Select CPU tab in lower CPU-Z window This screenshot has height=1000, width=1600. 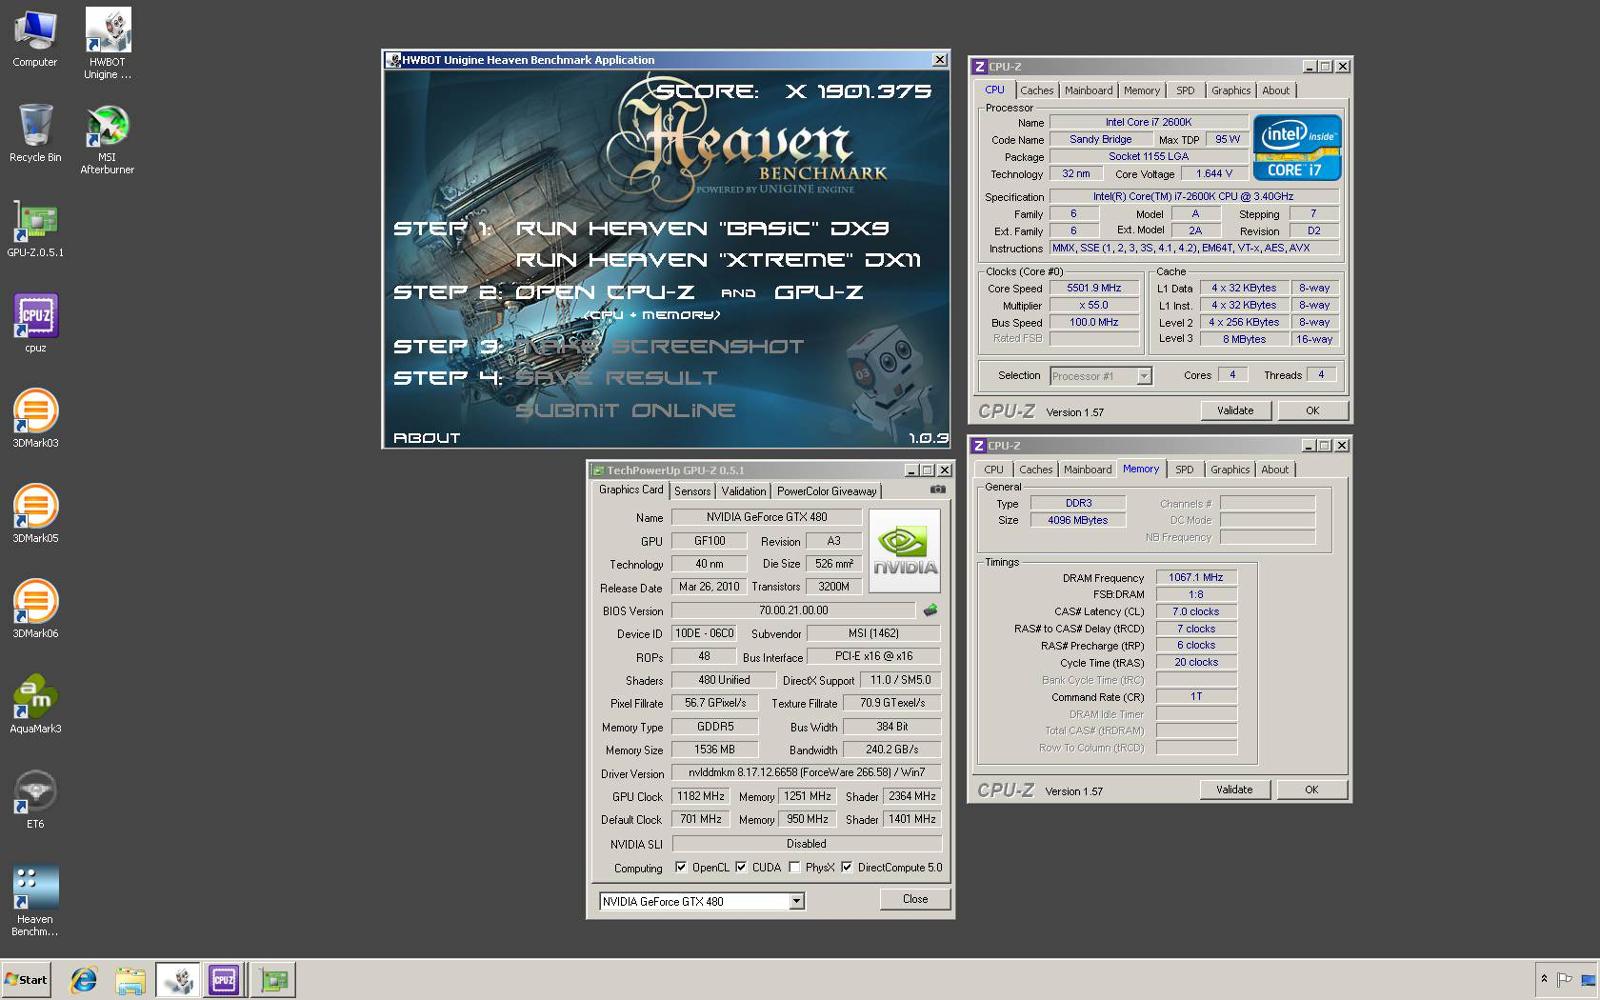[994, 469]
